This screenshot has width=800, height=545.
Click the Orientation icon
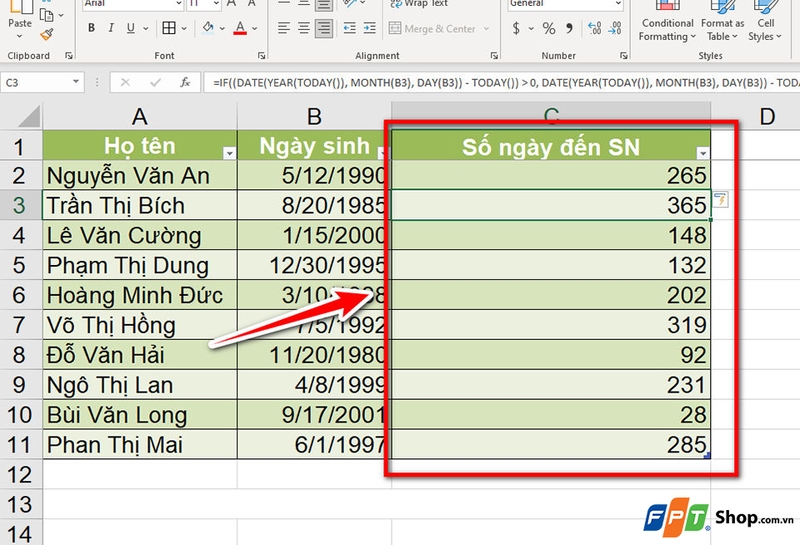click(x=349, y=4)
